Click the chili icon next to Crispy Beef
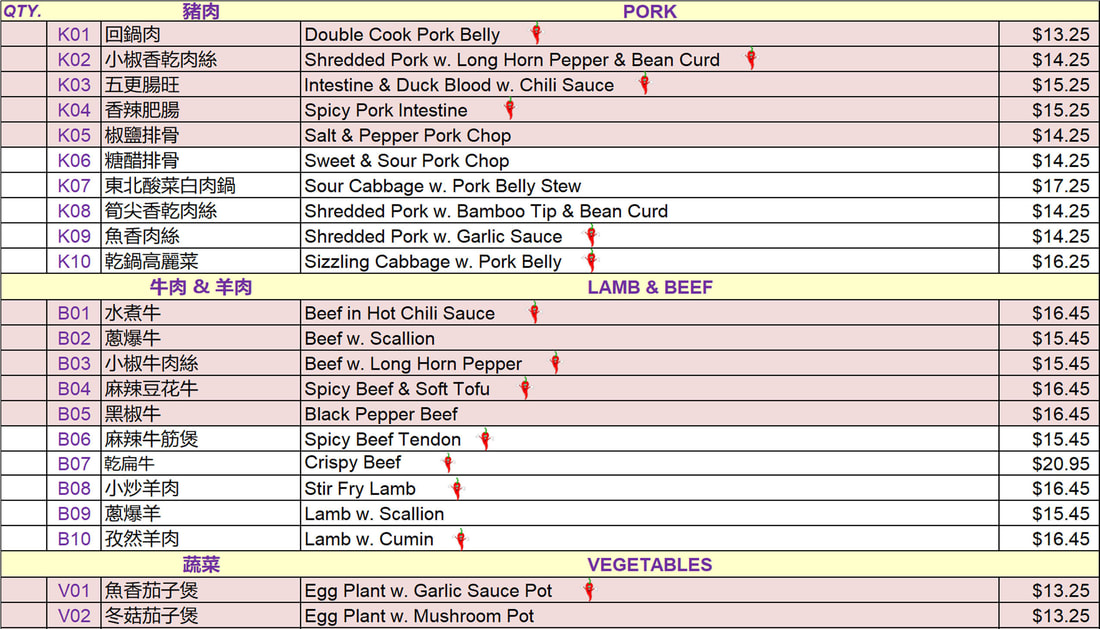Image resolution: width=1100 pixels, height=629 pixels. click(448, 463)
